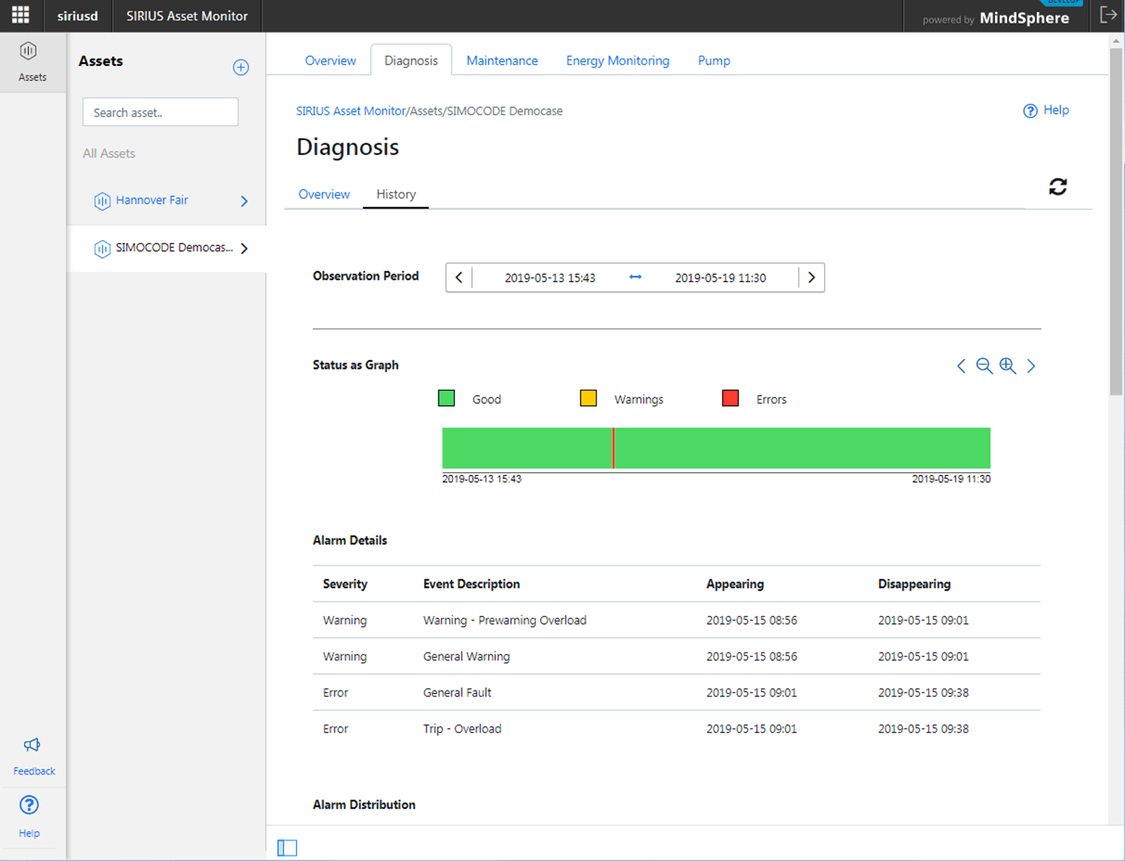Select the General Warning event row

pos(677,657)
